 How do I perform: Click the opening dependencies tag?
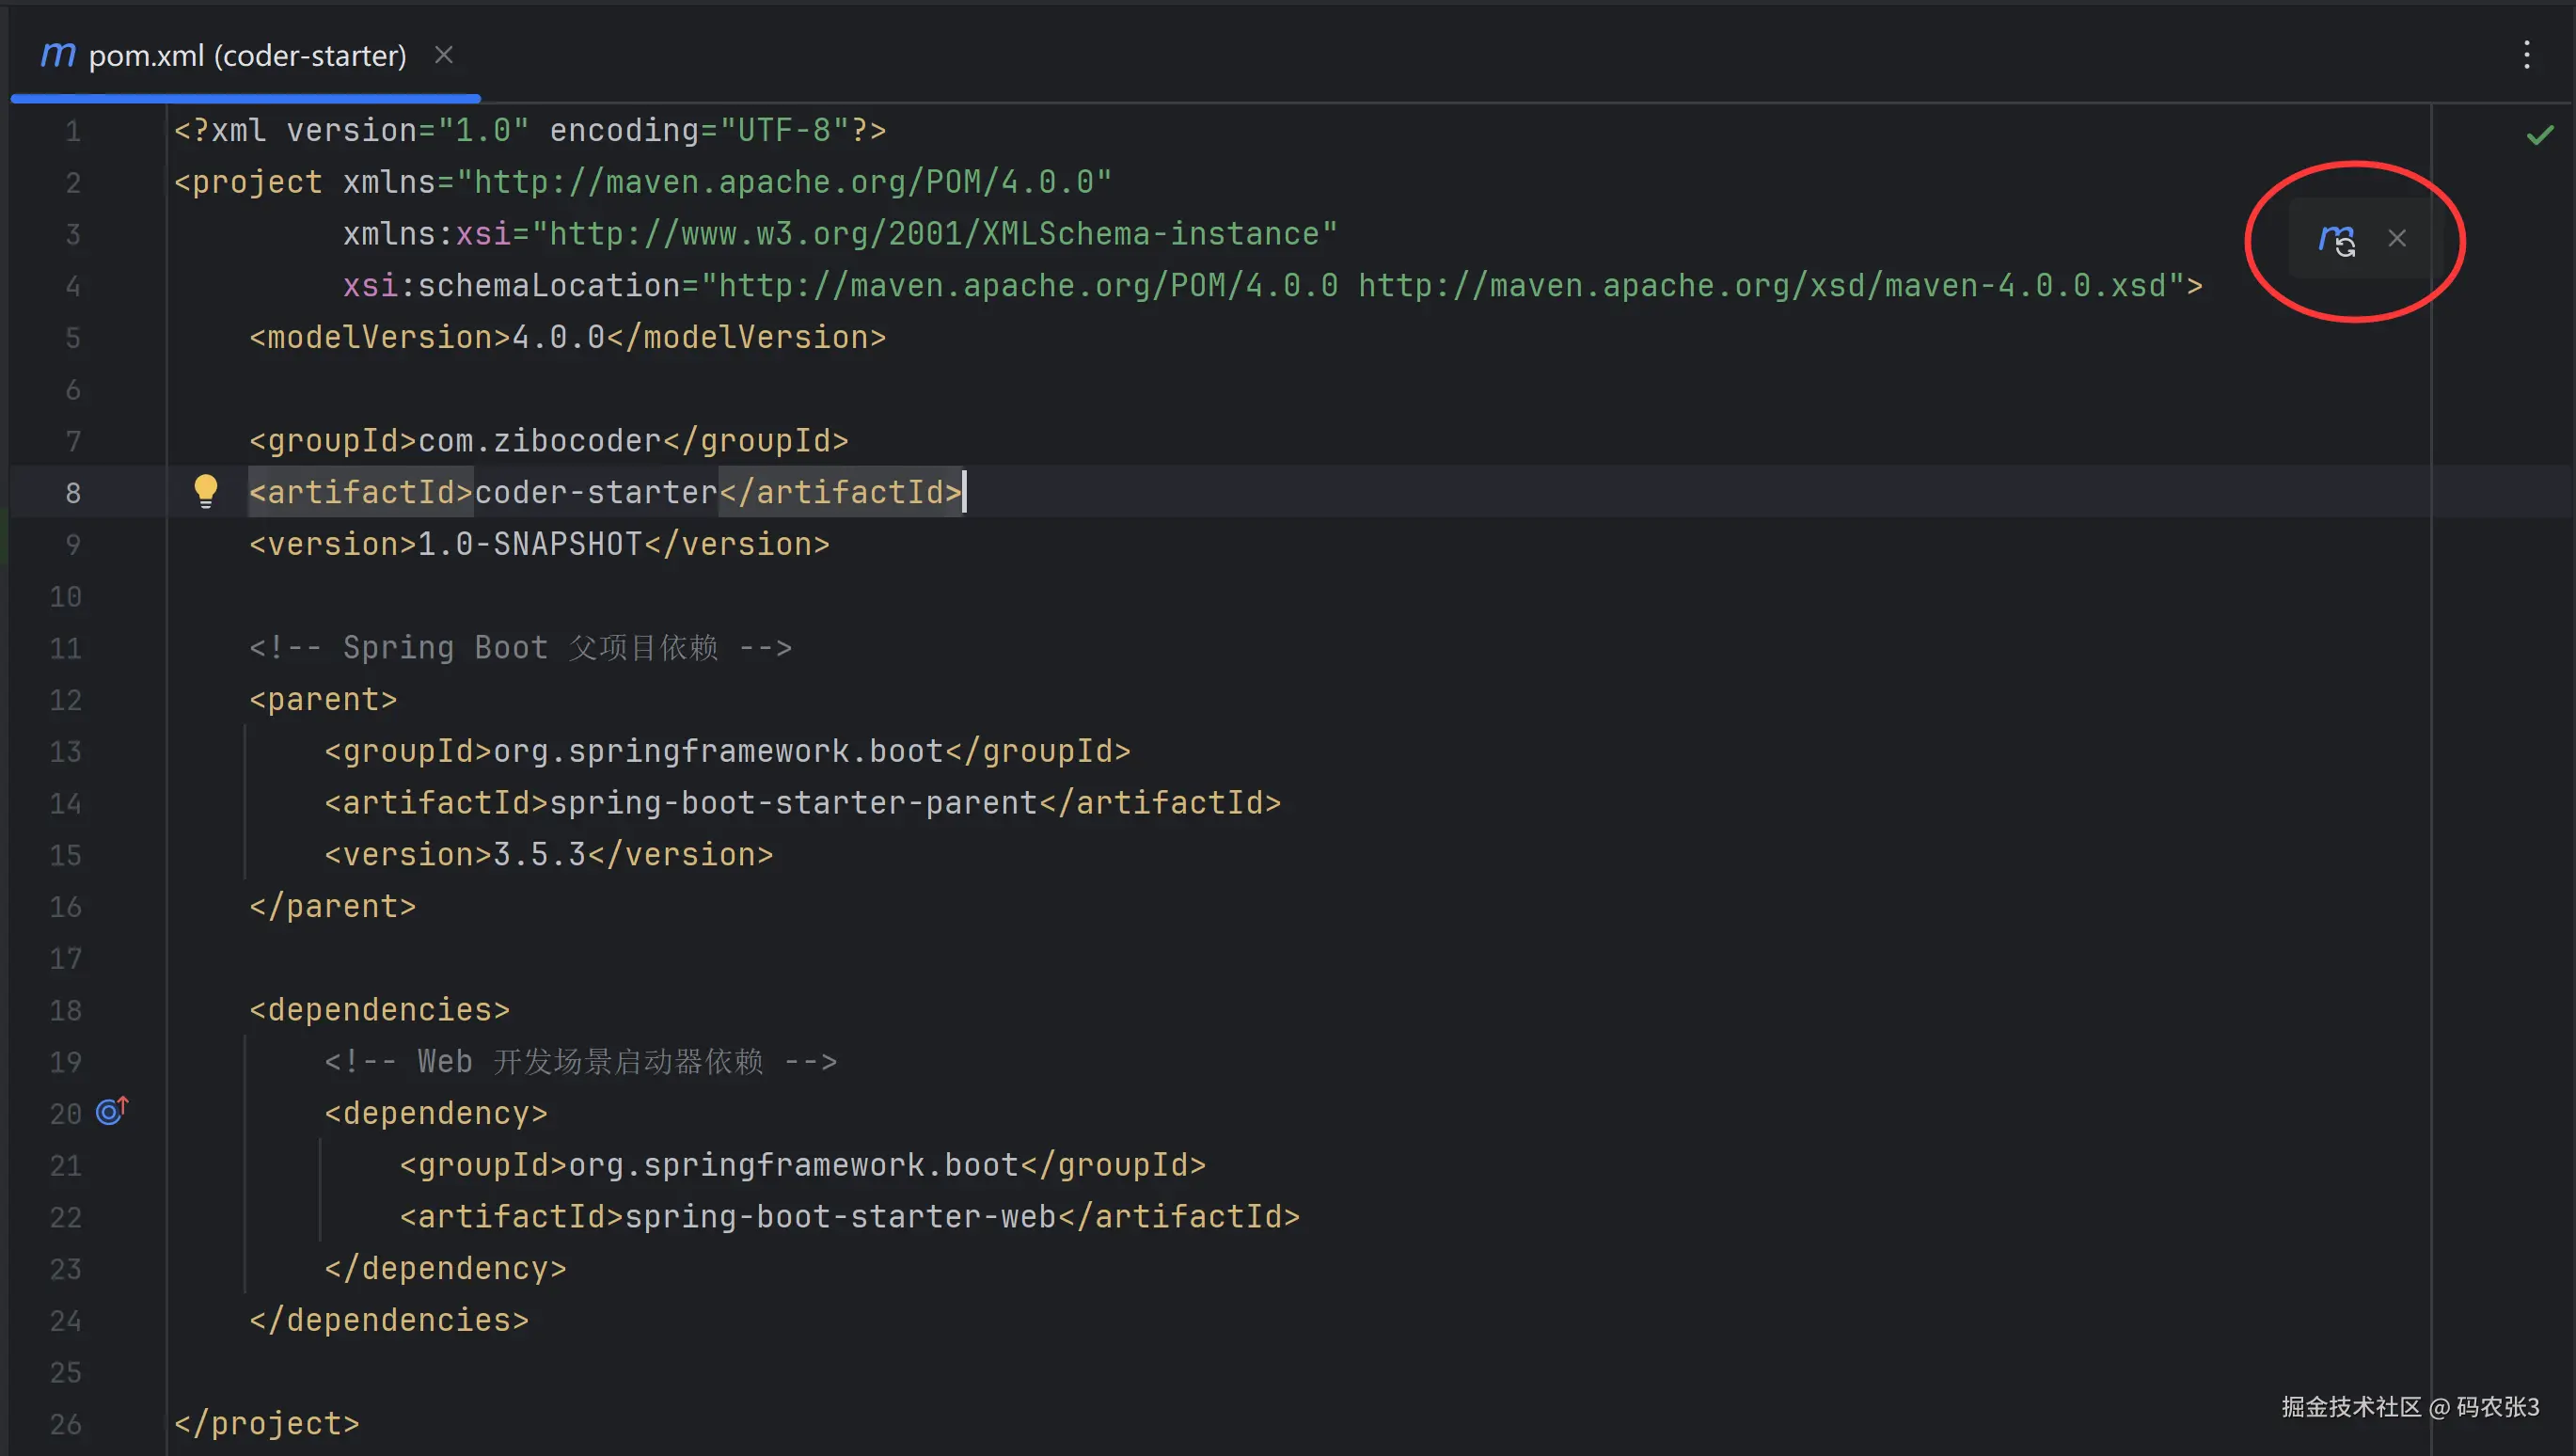point(379,1010)
